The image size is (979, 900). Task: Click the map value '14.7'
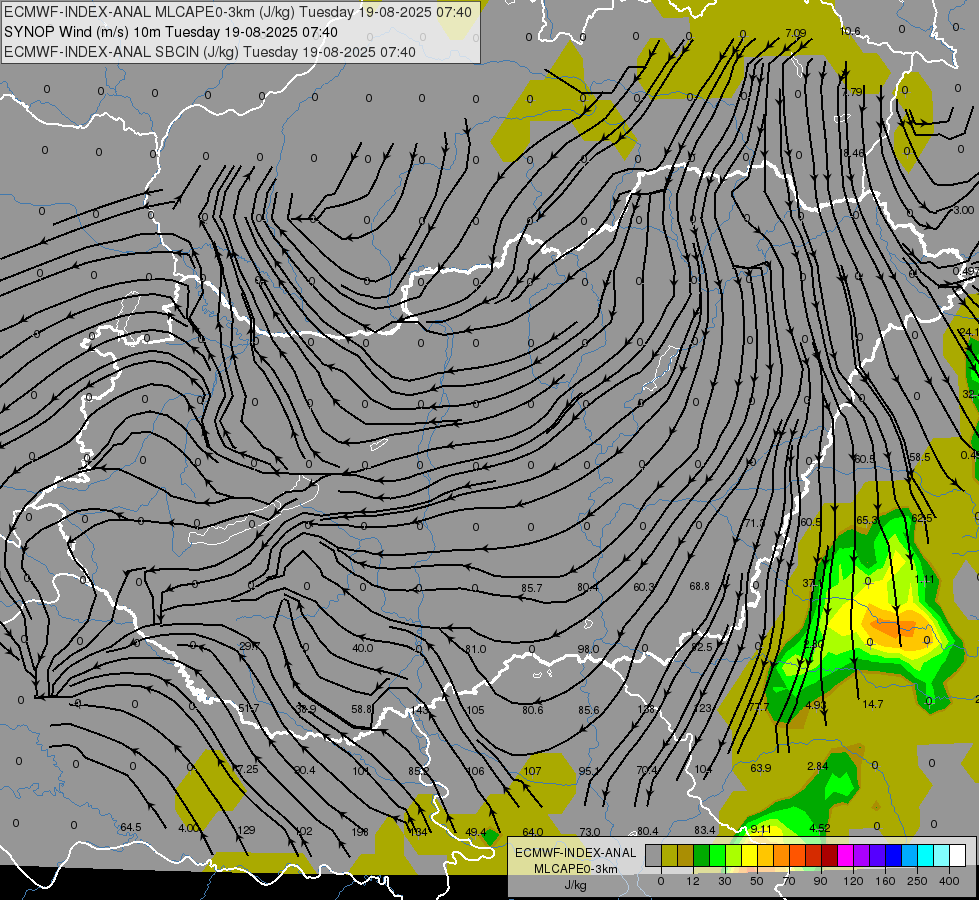(872, 704)
